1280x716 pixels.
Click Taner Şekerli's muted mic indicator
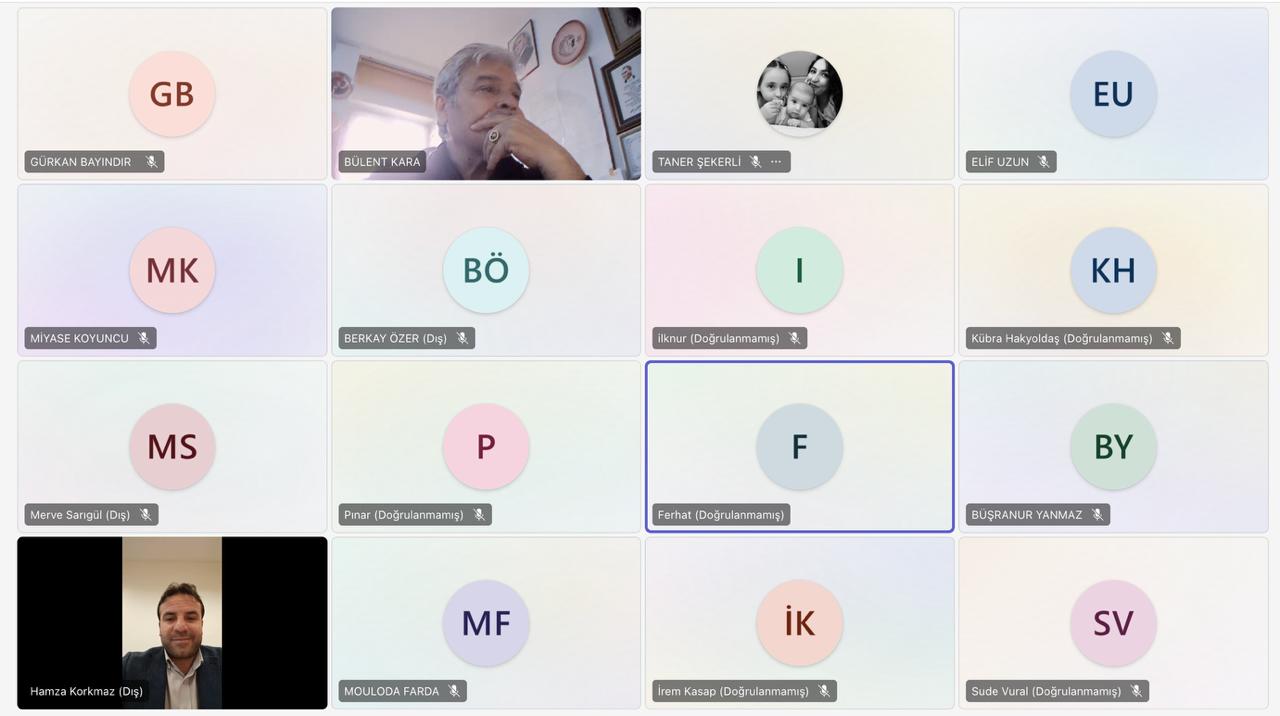click(x=756, y=162)
